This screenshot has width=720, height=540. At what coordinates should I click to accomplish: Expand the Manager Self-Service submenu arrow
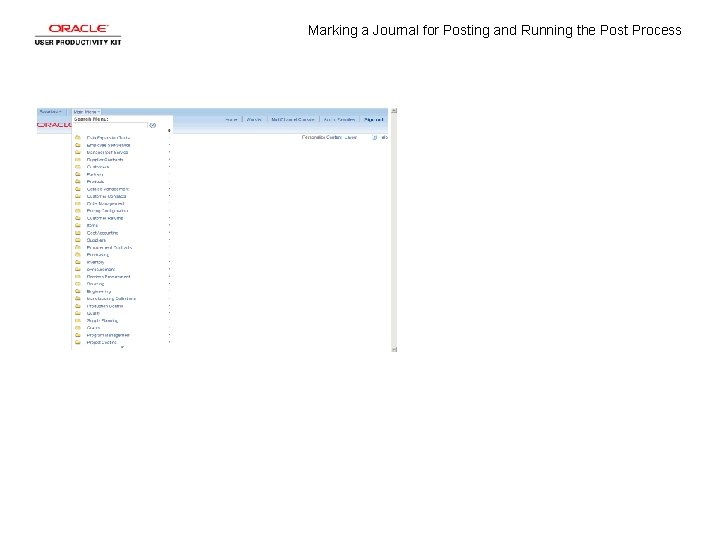click(169, 152)
